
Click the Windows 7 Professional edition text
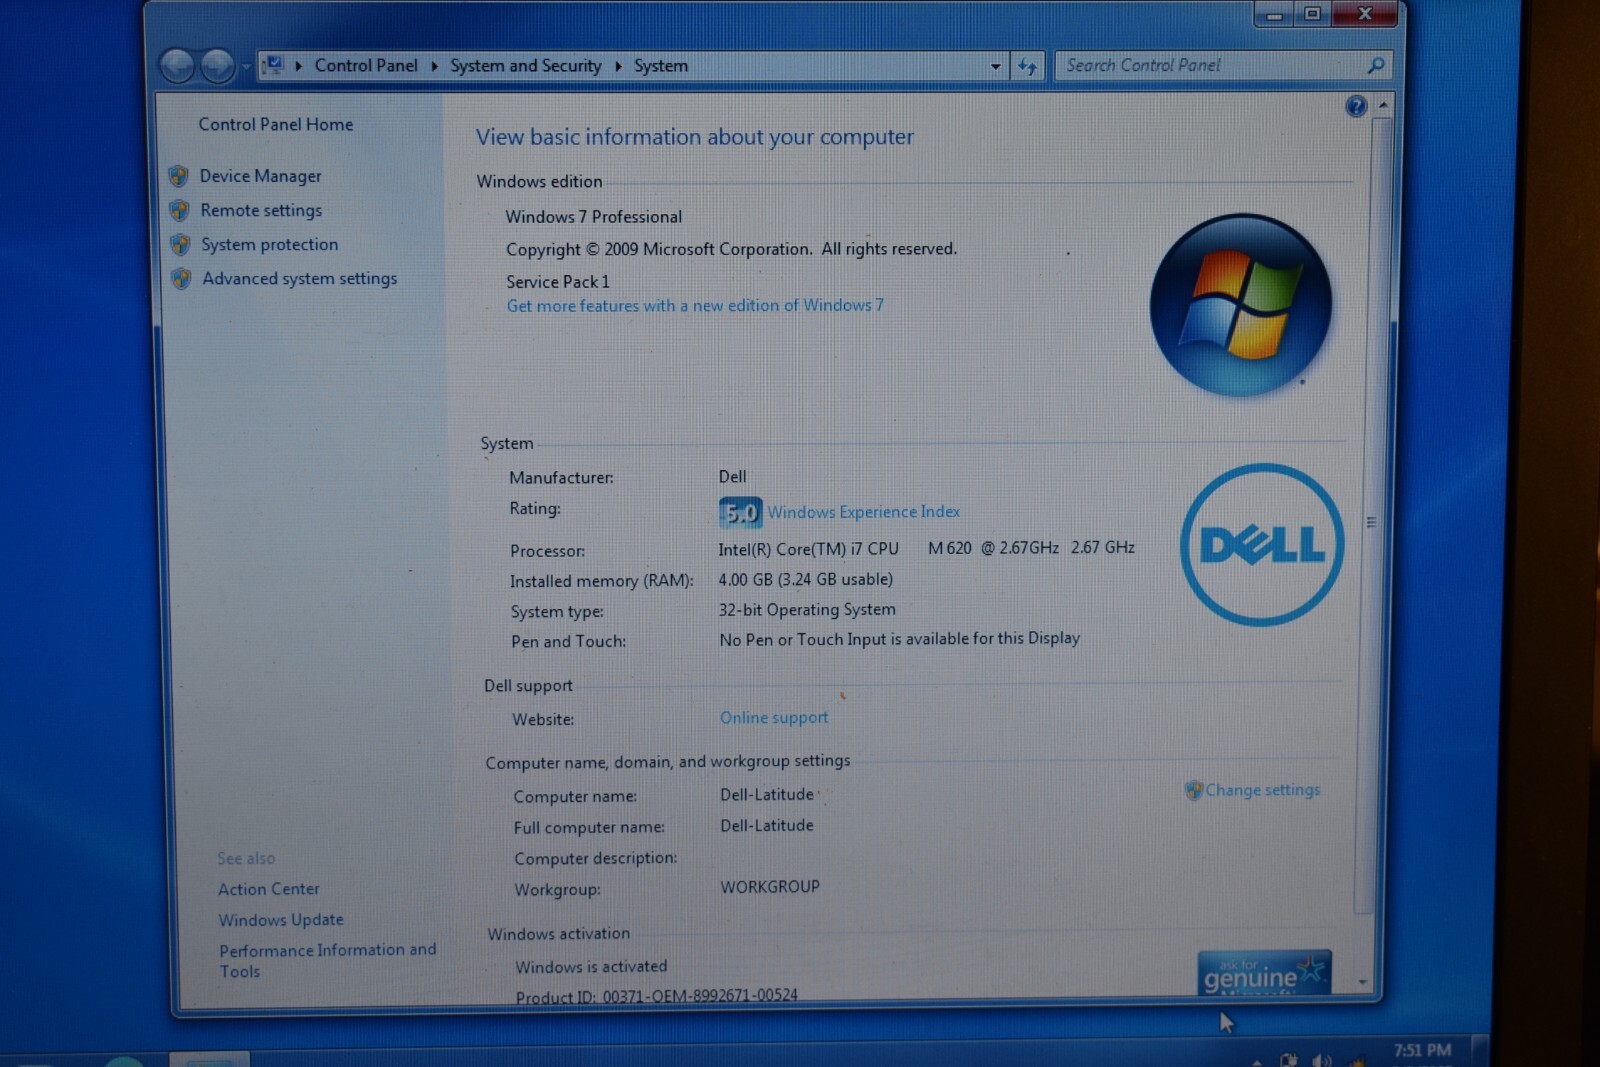pyautogui.click(x=594, y=217)
